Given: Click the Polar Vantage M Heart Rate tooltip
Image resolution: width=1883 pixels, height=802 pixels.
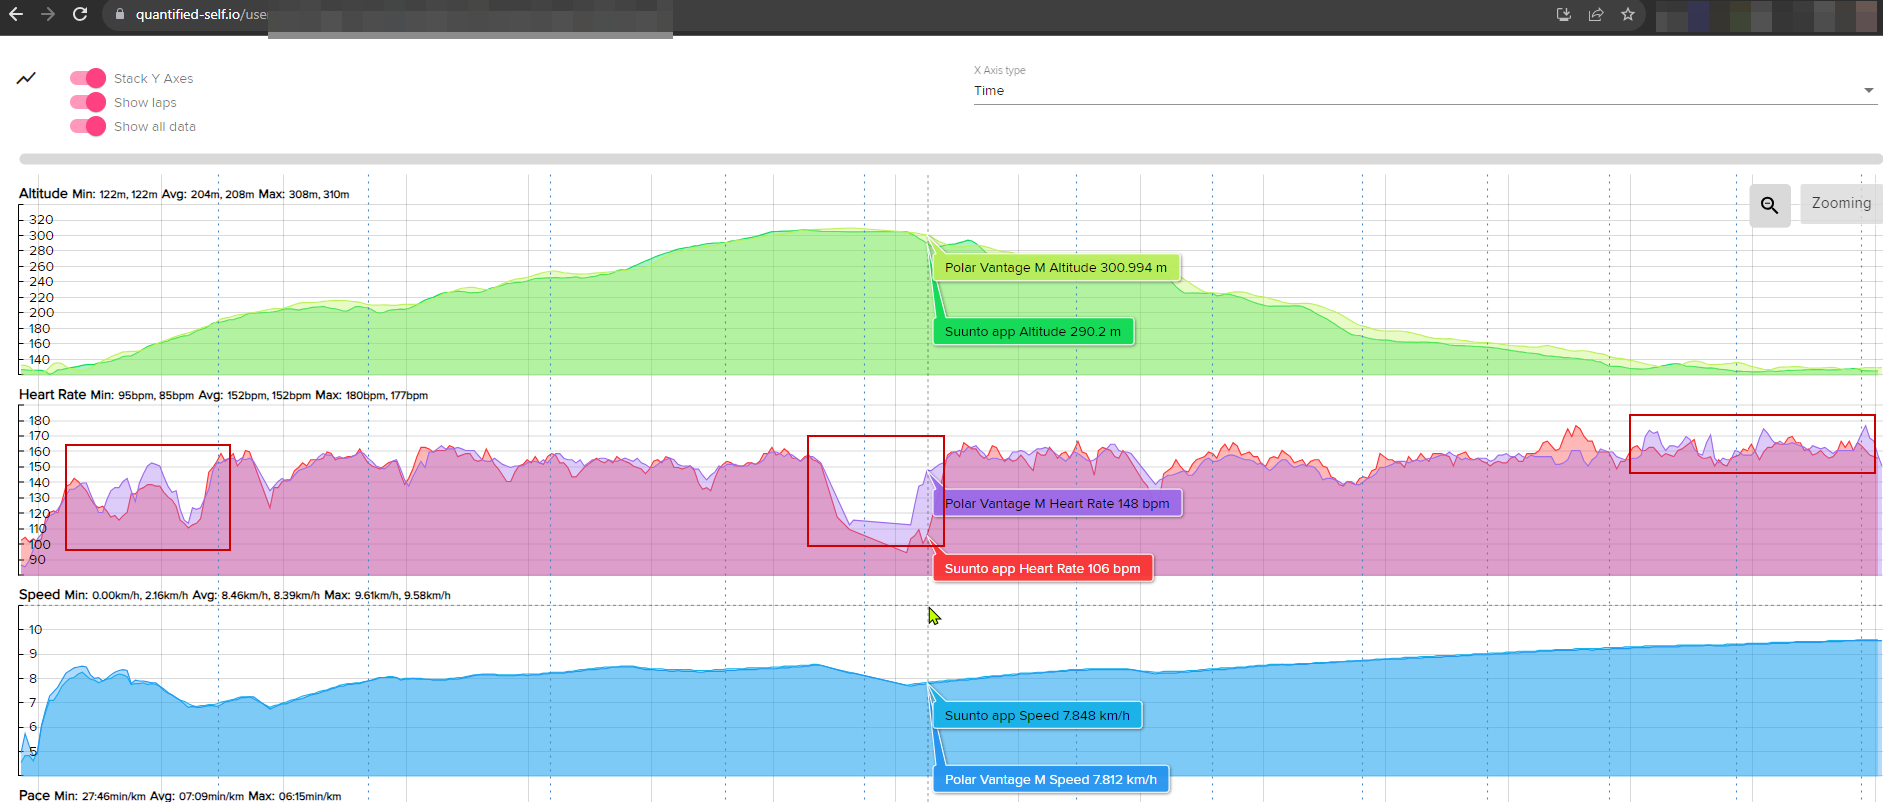Looking at the screenshot, I should pos(1057,503).
